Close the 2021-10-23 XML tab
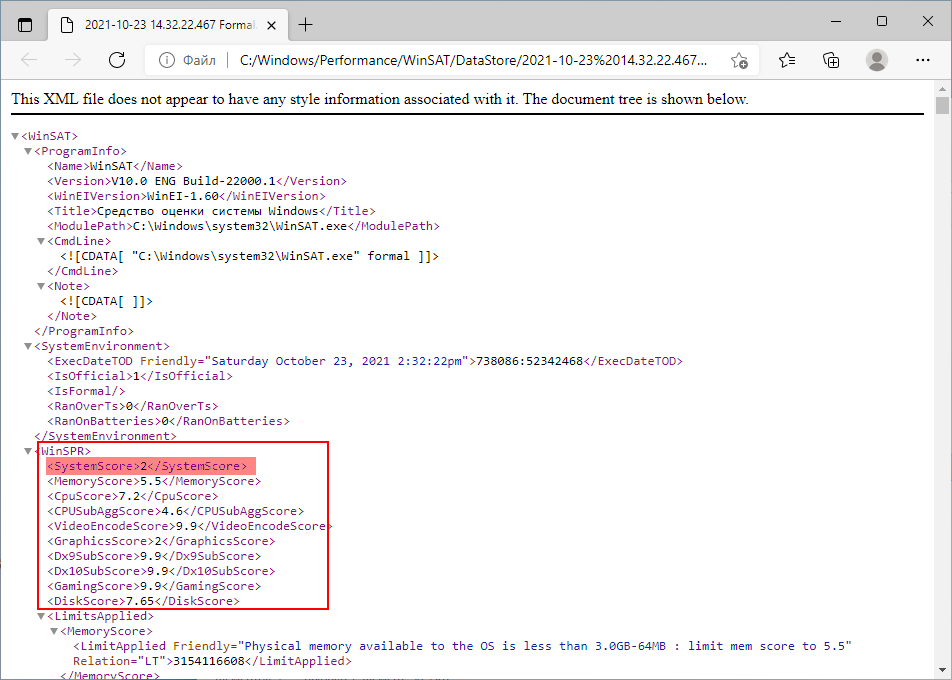This screenshot has height=680, width=952. pos(271,22)
